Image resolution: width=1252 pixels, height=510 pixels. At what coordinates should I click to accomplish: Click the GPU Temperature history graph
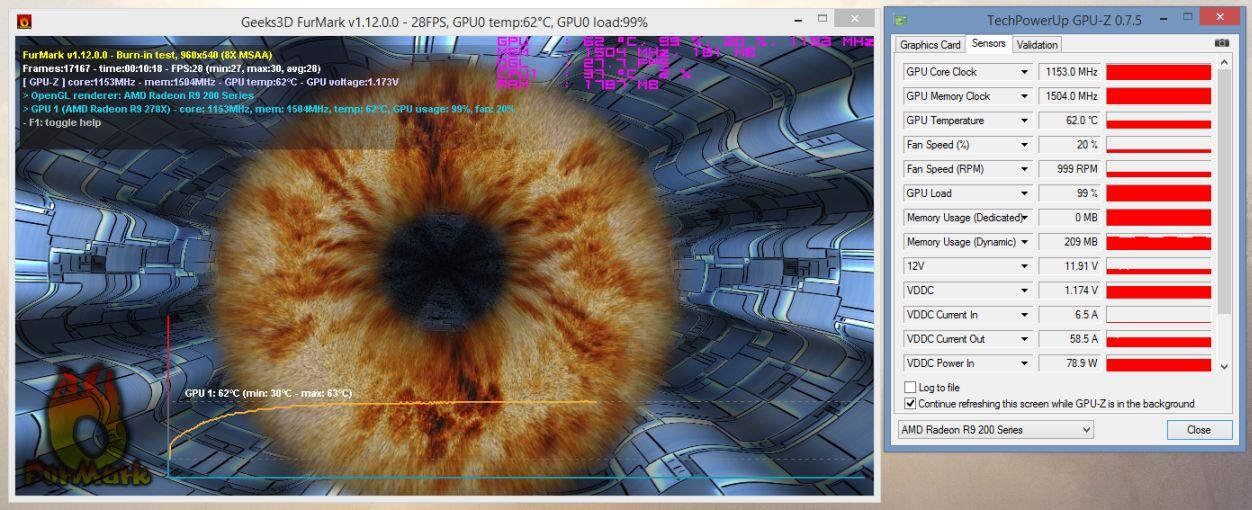1159,120
